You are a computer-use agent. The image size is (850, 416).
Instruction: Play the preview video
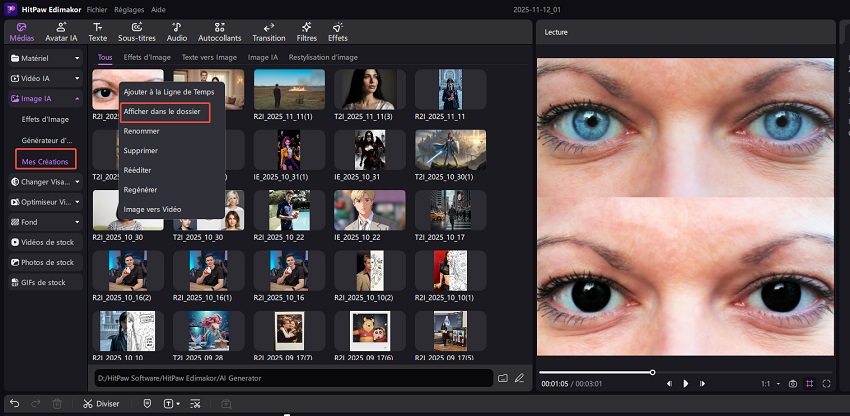click(686, 383)
